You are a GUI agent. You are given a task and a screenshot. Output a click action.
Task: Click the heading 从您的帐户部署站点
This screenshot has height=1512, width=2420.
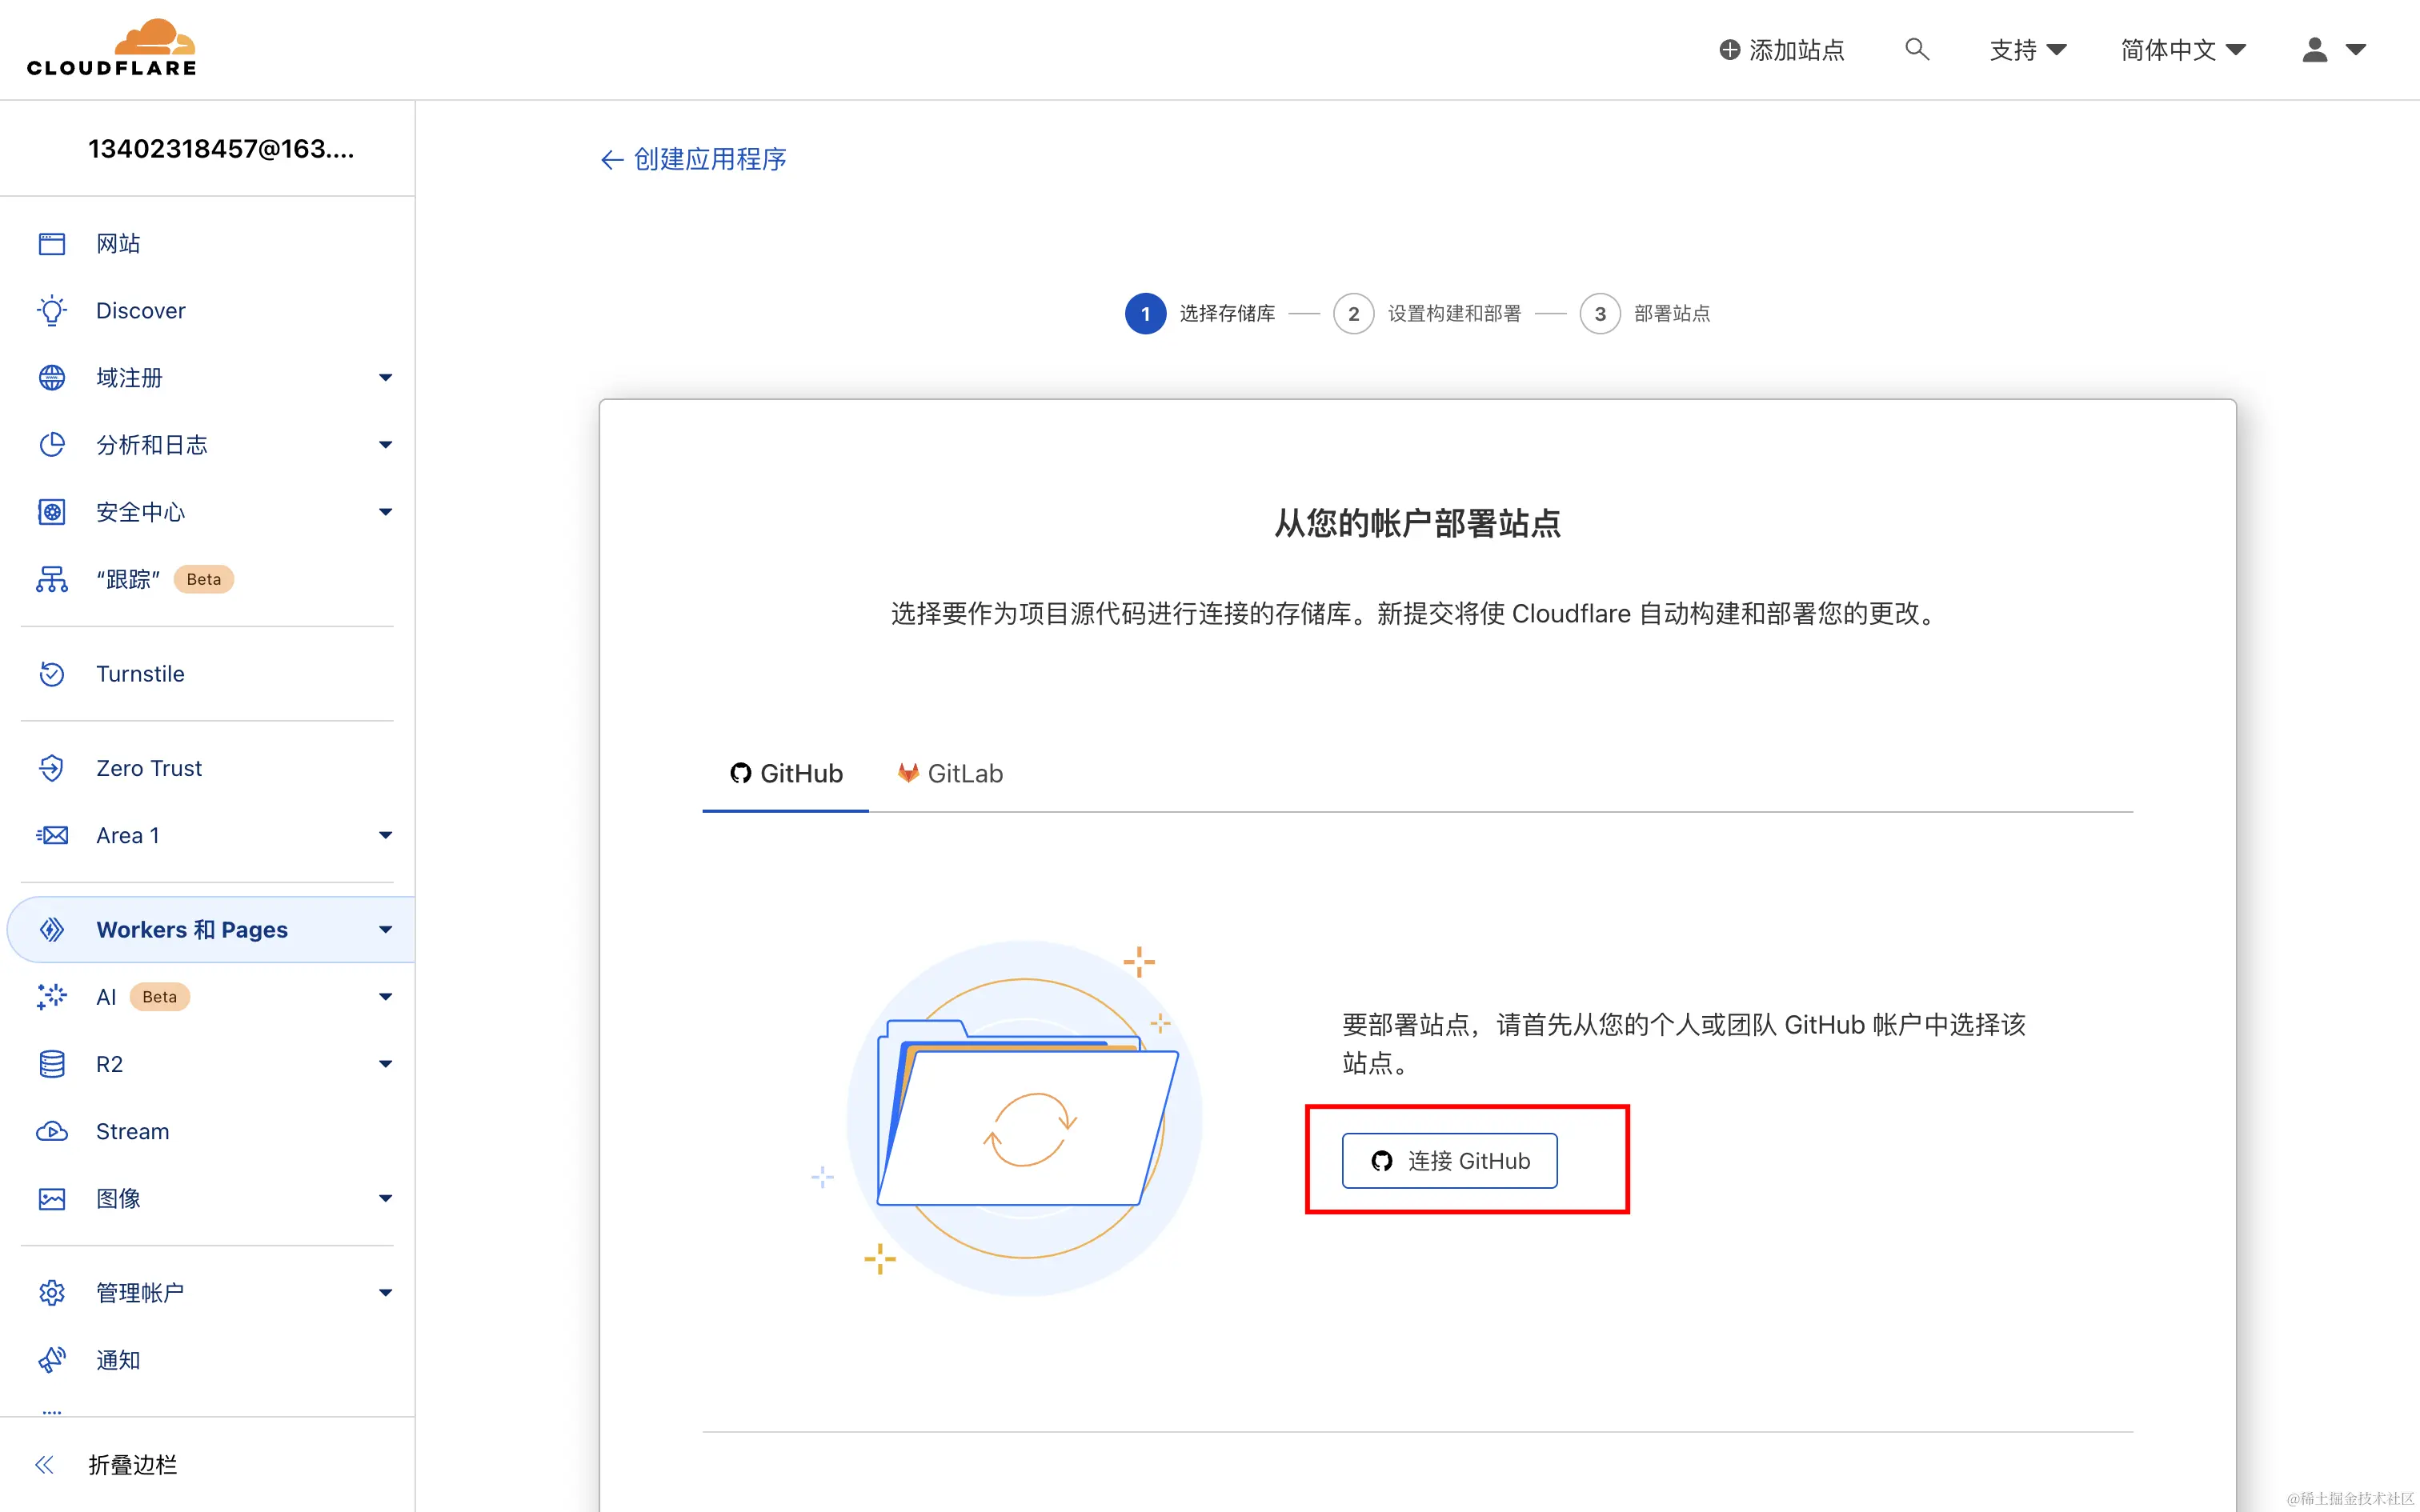click(x=1417, y=524)
